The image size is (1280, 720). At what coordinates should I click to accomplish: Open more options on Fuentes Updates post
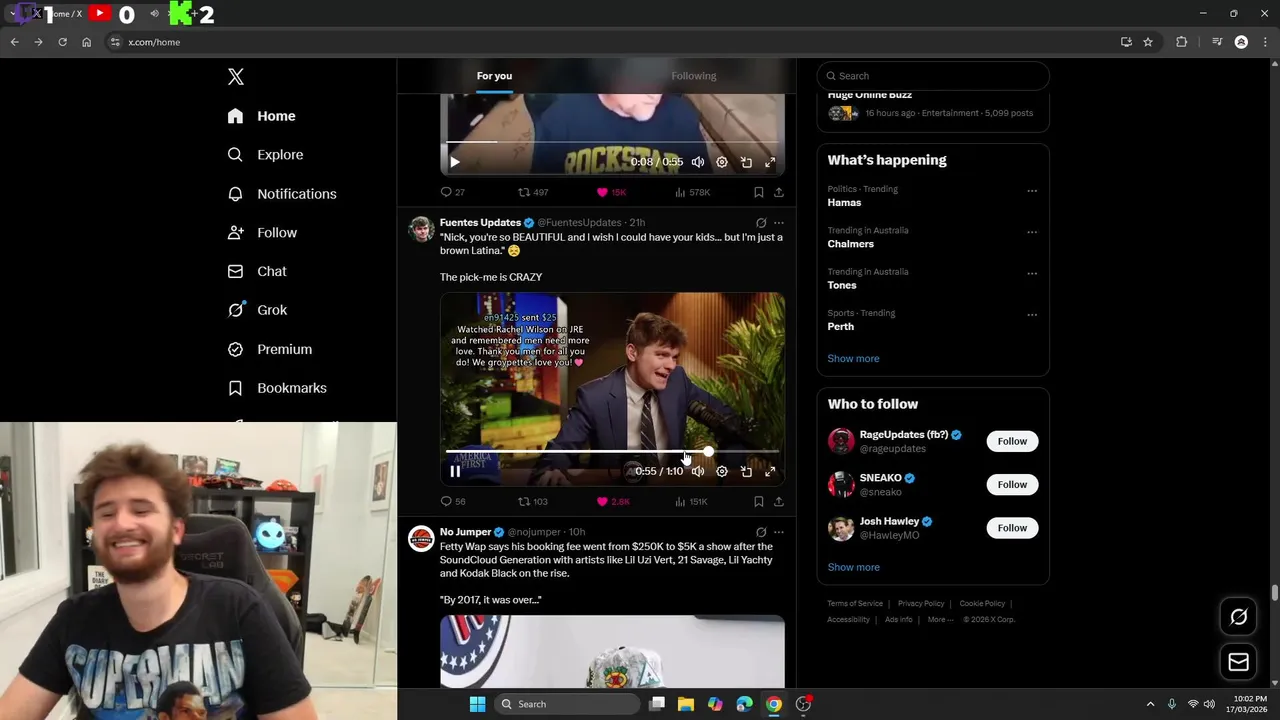(779, 223)
